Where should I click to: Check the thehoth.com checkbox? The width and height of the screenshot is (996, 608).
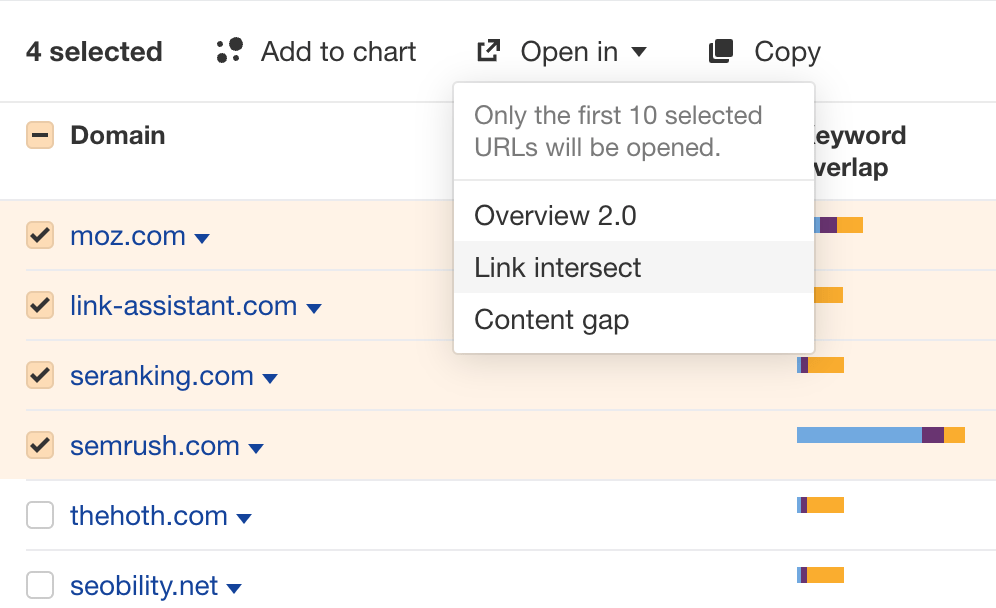click(x=40, y=515)
